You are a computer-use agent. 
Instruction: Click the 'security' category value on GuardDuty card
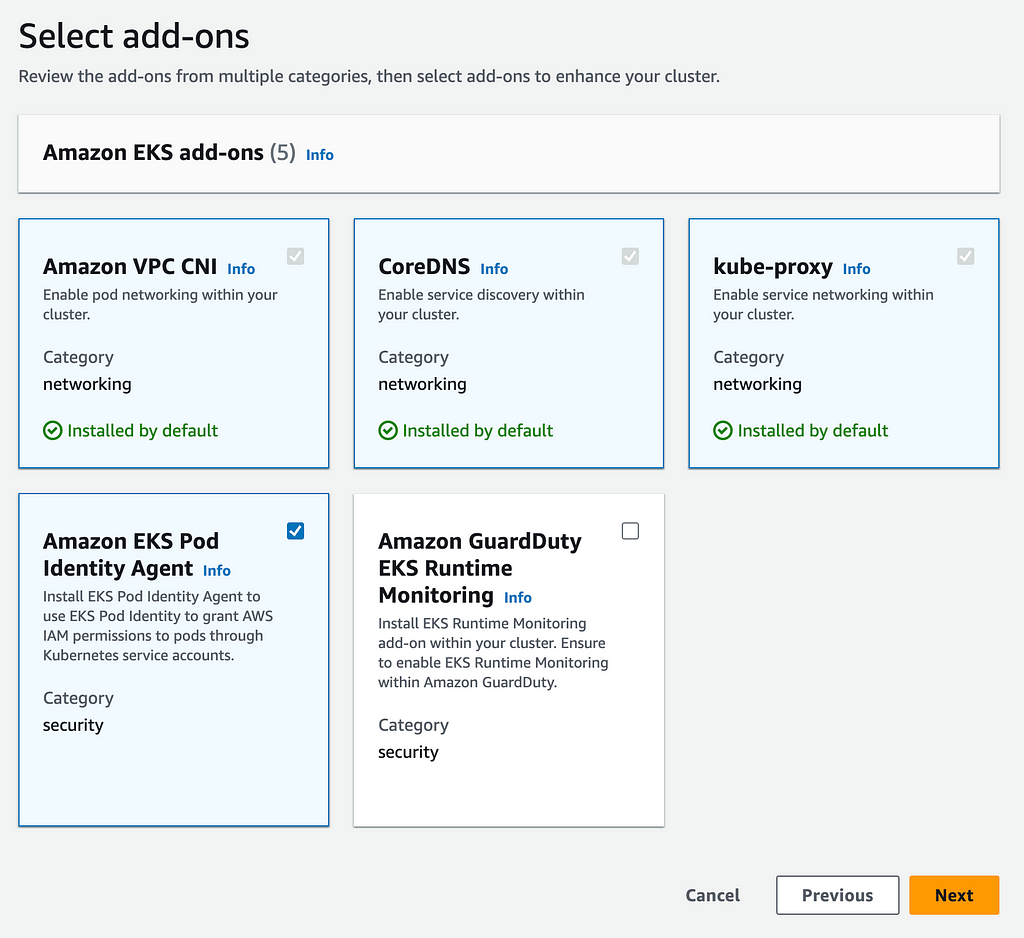408,752
